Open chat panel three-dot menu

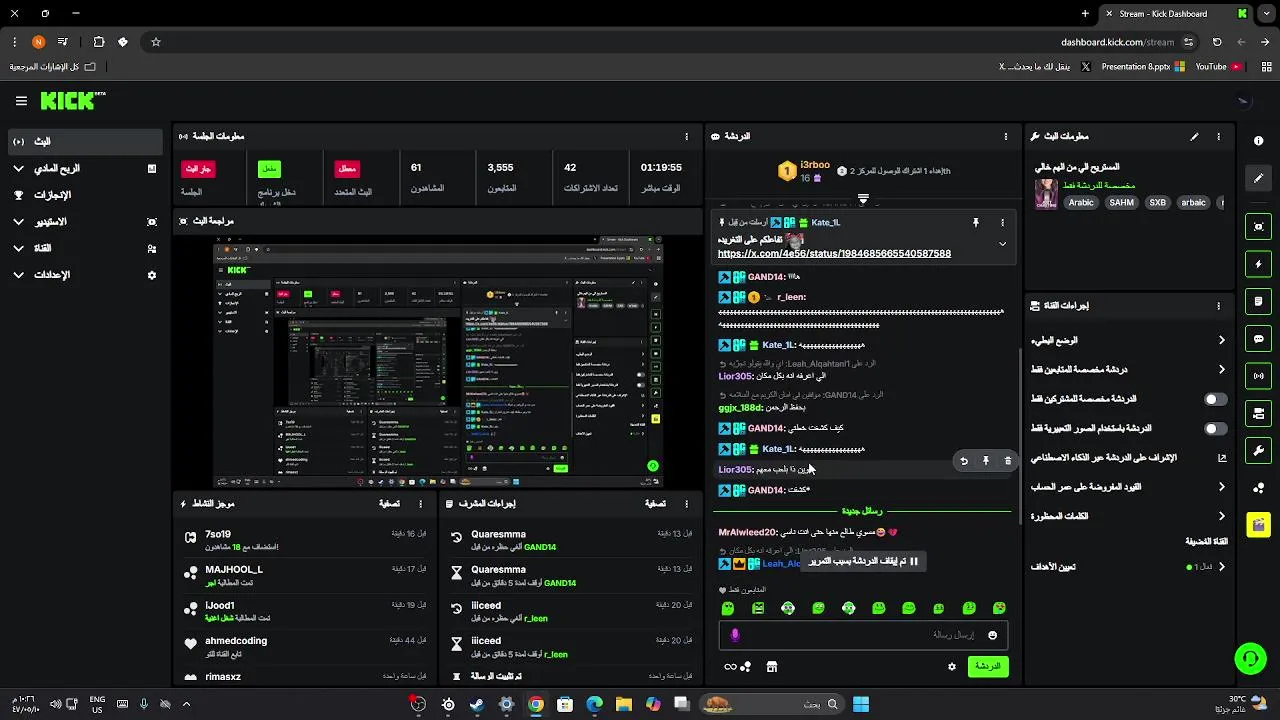[1006, 137]
